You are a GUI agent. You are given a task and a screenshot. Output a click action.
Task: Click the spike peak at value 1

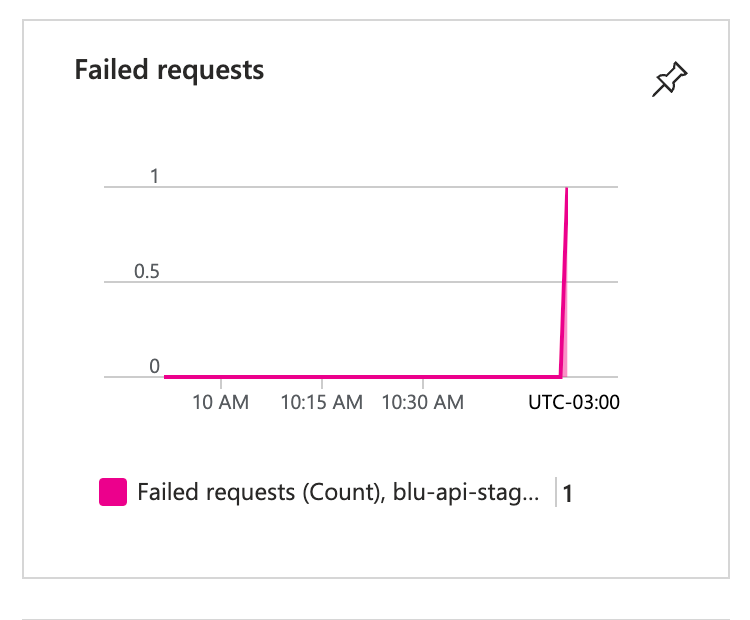(x=567, y=188)
